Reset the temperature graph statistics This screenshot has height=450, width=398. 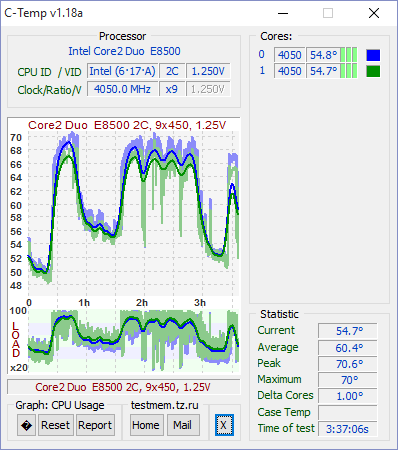56,425
